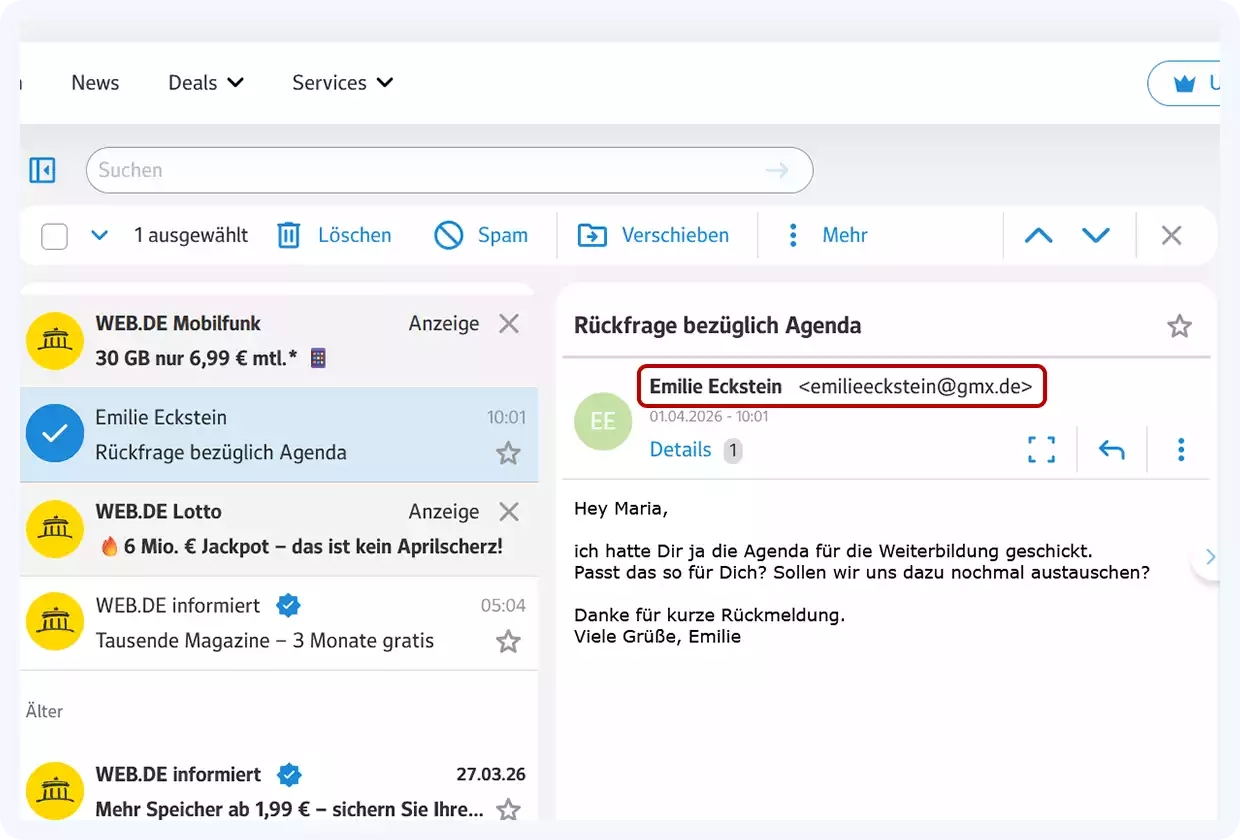Open the three-dot menu in the email header

click(x=1181, y=450)
